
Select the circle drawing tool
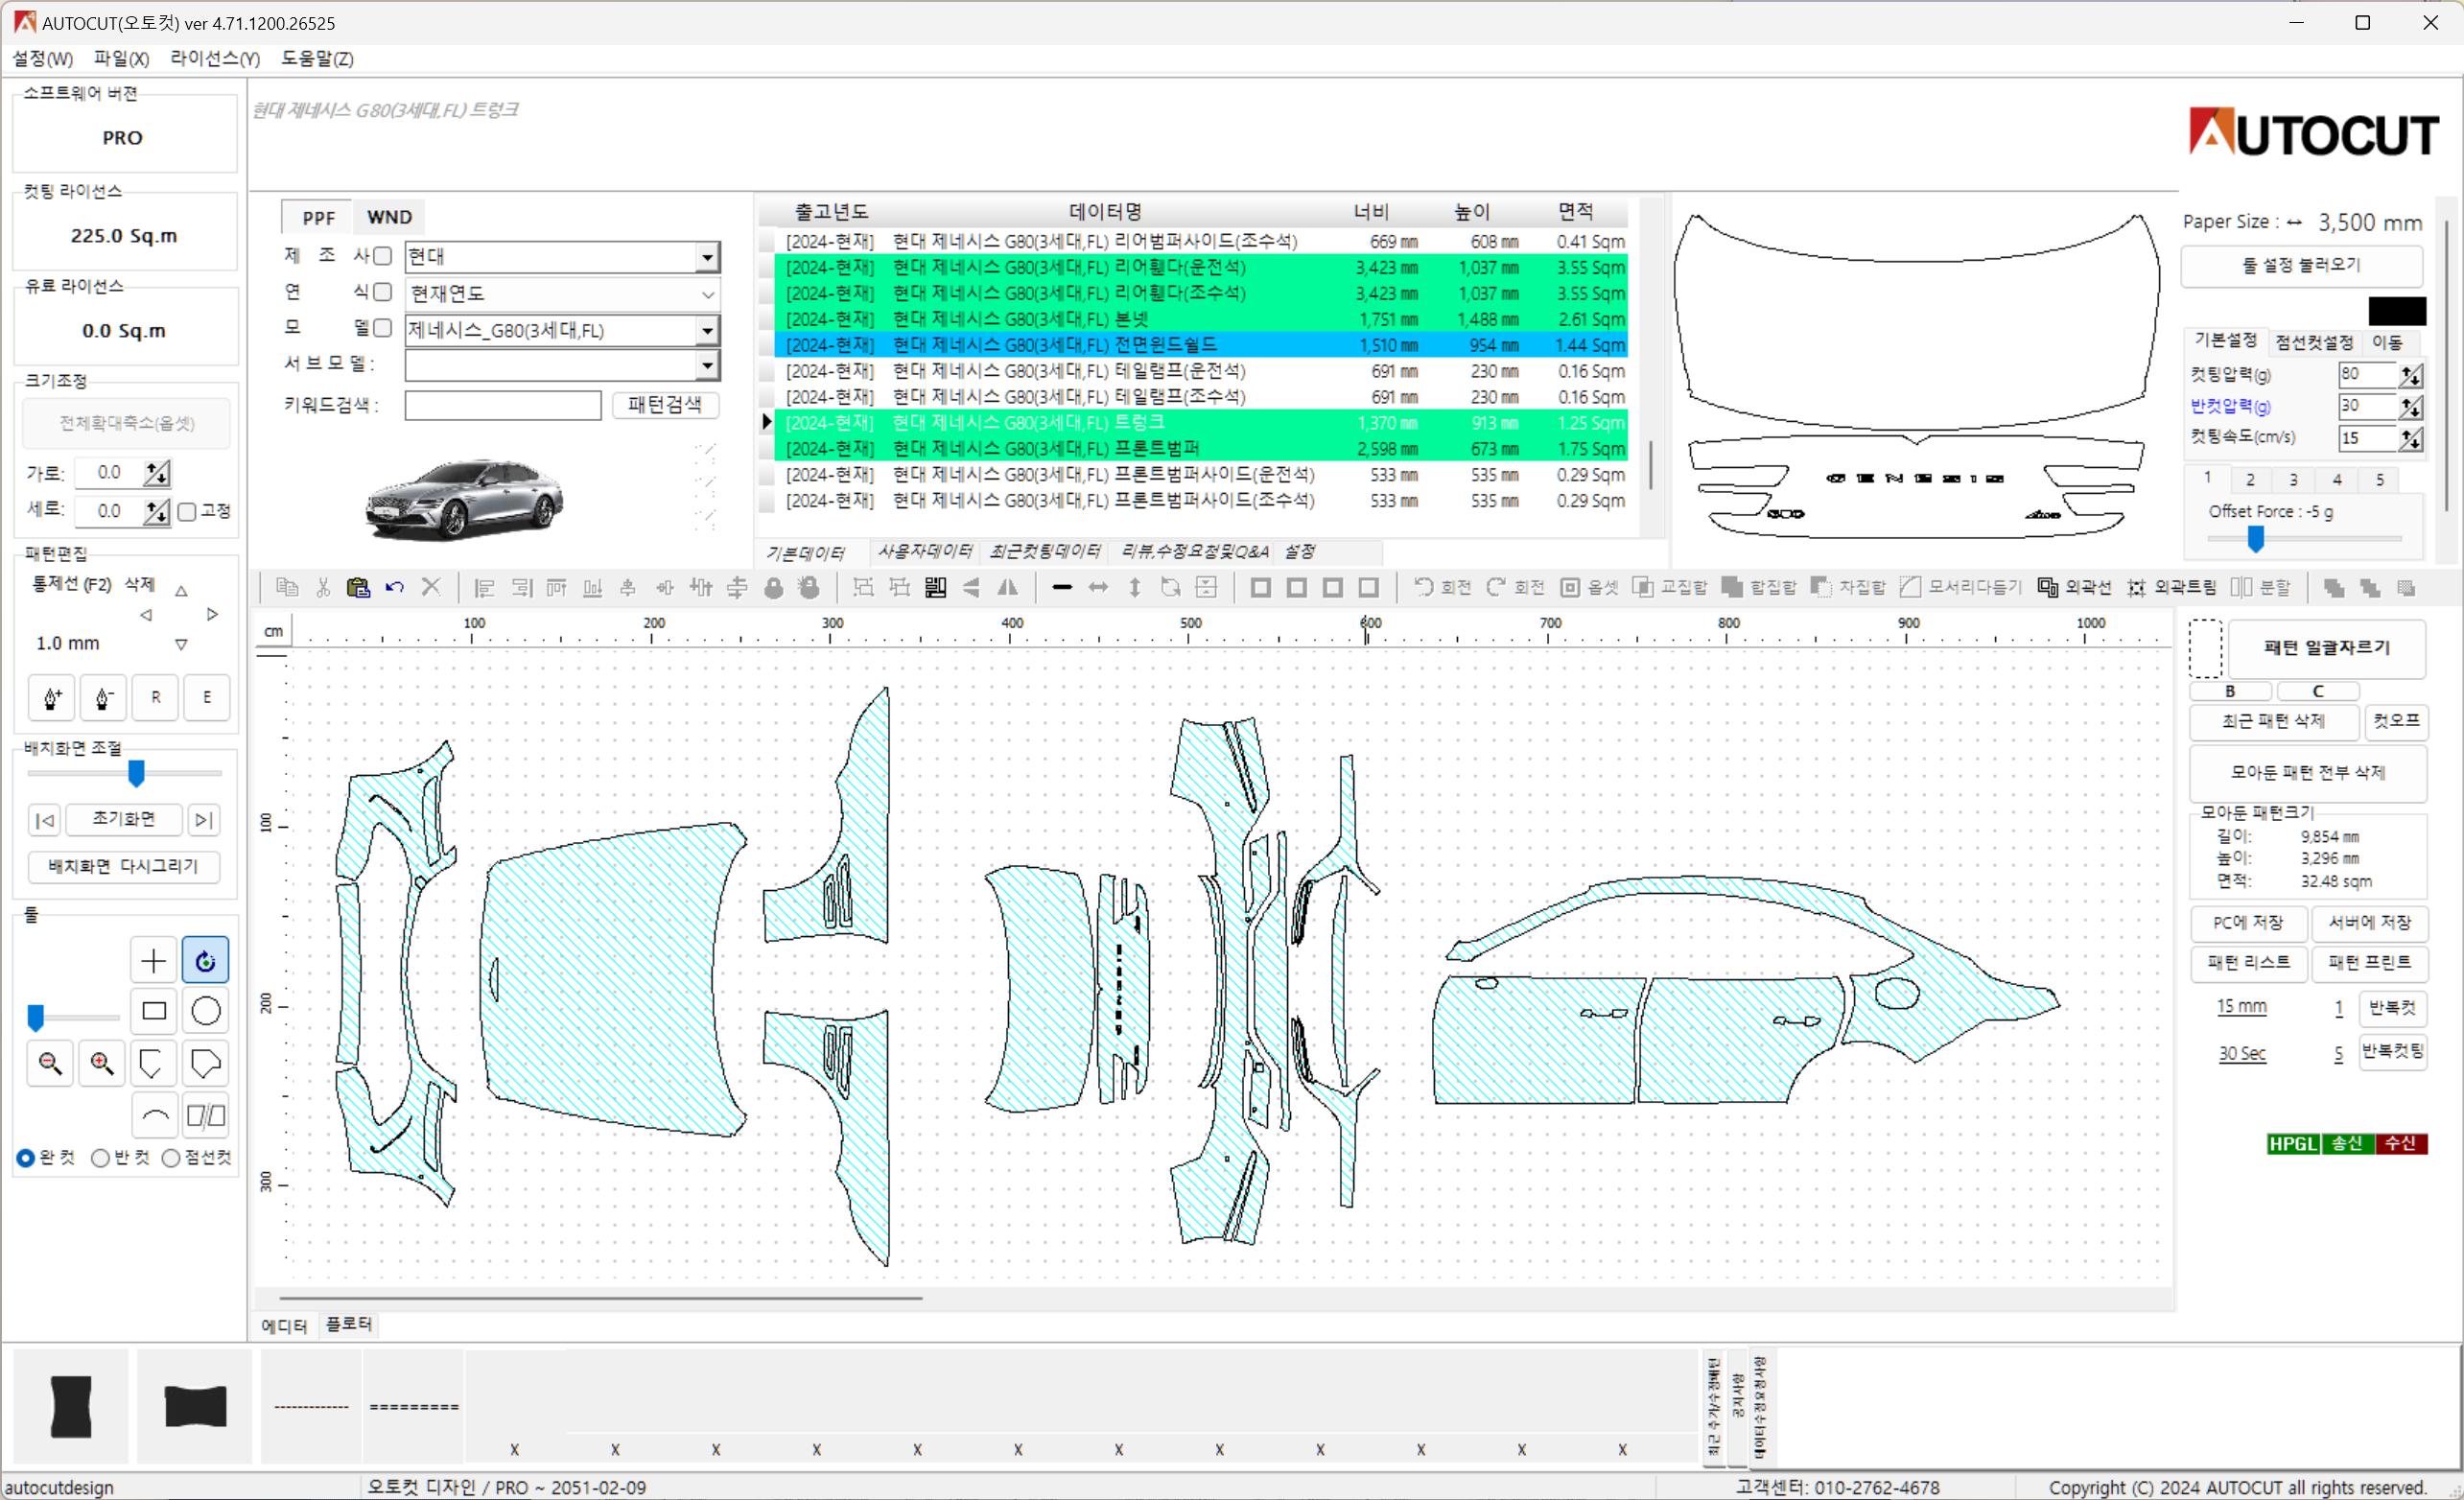pos(205,1011)
